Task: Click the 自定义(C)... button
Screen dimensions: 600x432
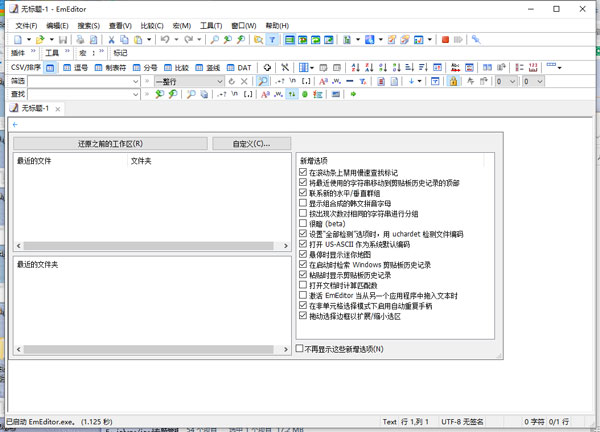Action: pos(251,143)
